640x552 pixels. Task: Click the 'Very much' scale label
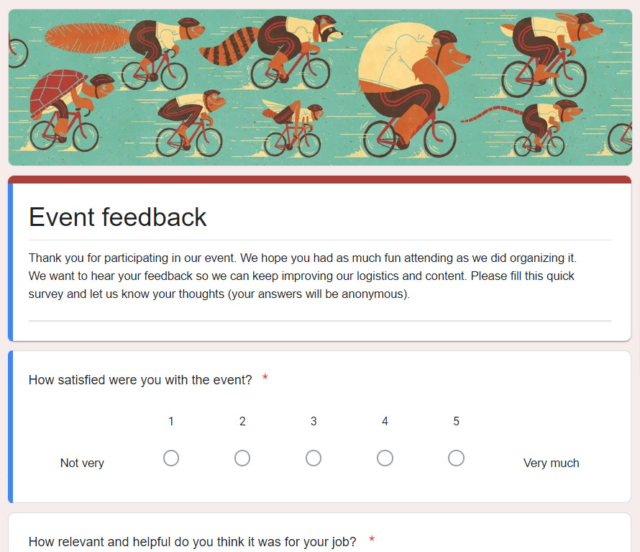(x=551, y=463)
